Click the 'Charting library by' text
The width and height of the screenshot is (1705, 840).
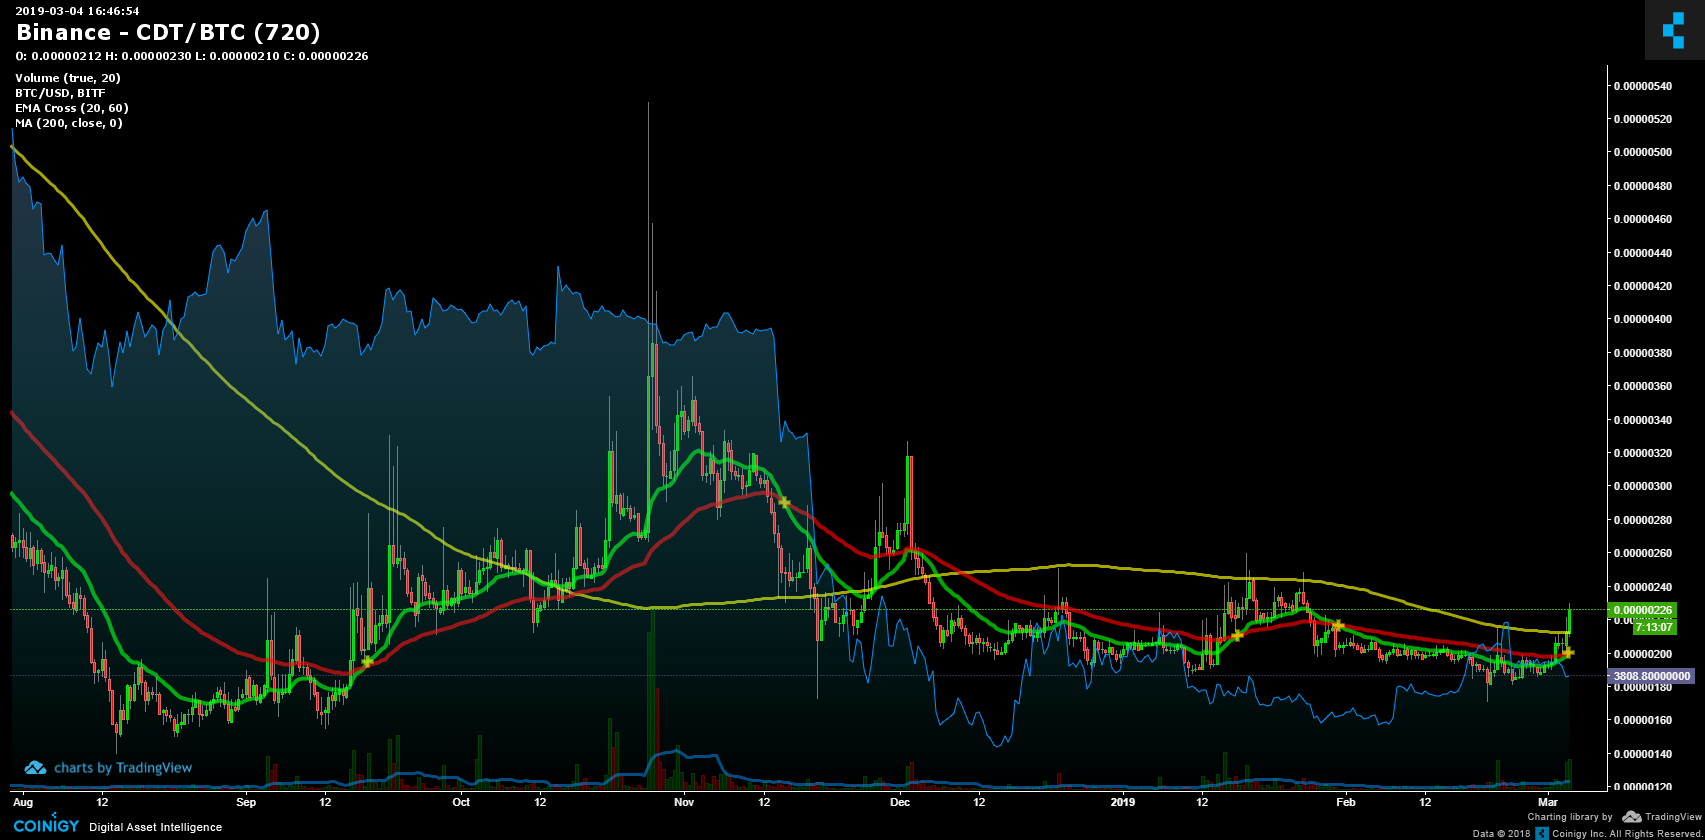click(1570, 817)
